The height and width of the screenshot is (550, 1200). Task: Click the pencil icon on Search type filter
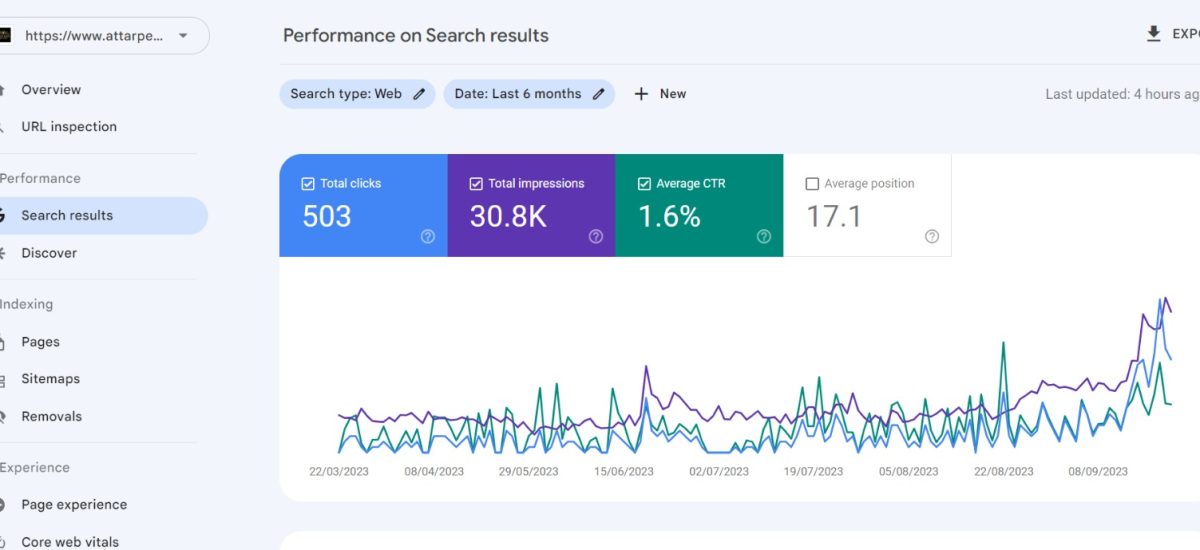tap(419, 94)
